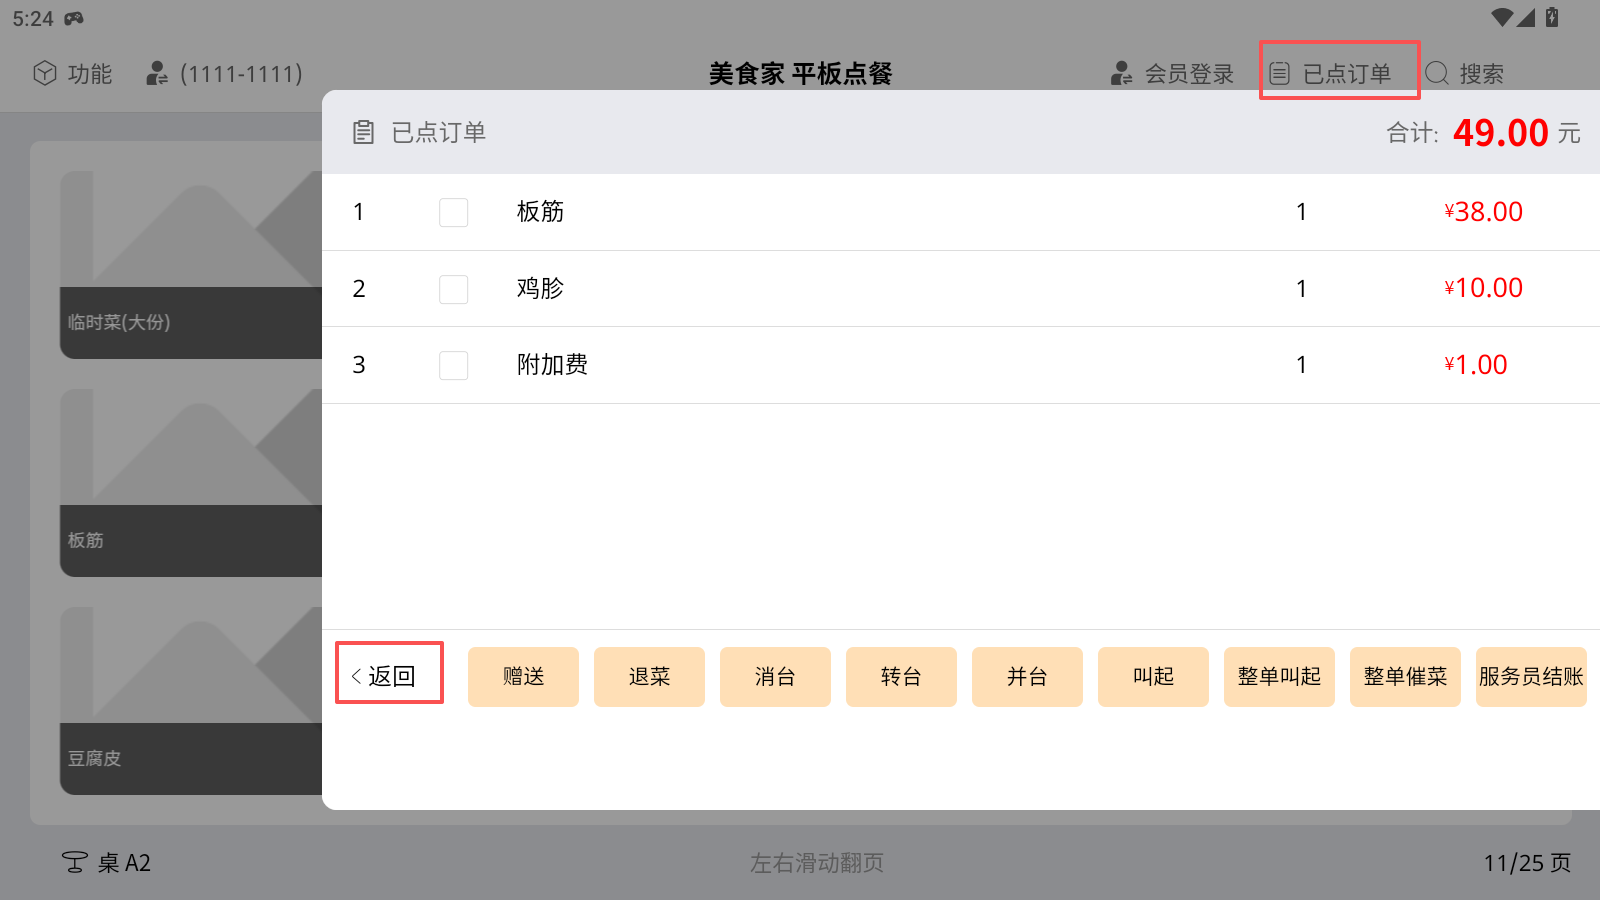
Task: Click the clipboard icon in order panel header
Action: [x=364, y=132]
